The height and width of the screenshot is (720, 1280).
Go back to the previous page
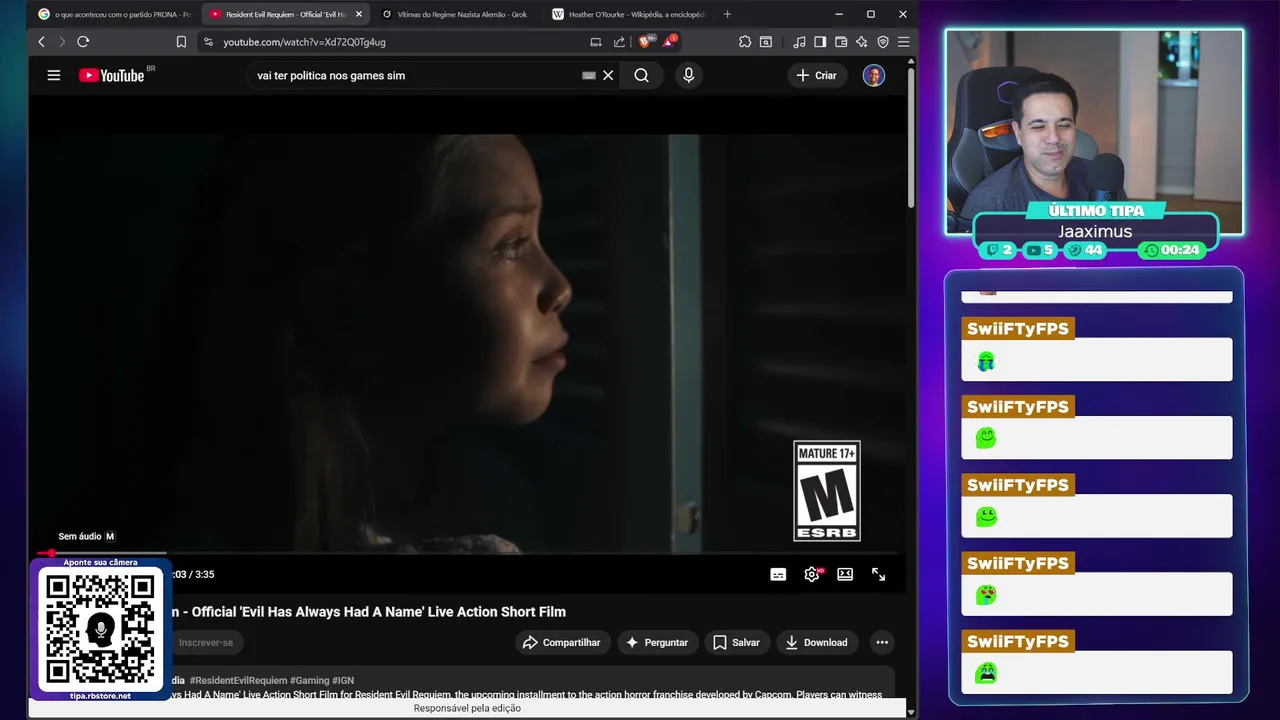click(41, 42)
